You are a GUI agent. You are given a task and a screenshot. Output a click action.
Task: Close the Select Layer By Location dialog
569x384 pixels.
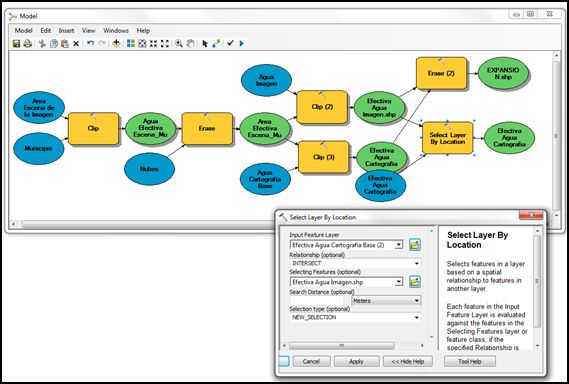(x=531, y=215)
